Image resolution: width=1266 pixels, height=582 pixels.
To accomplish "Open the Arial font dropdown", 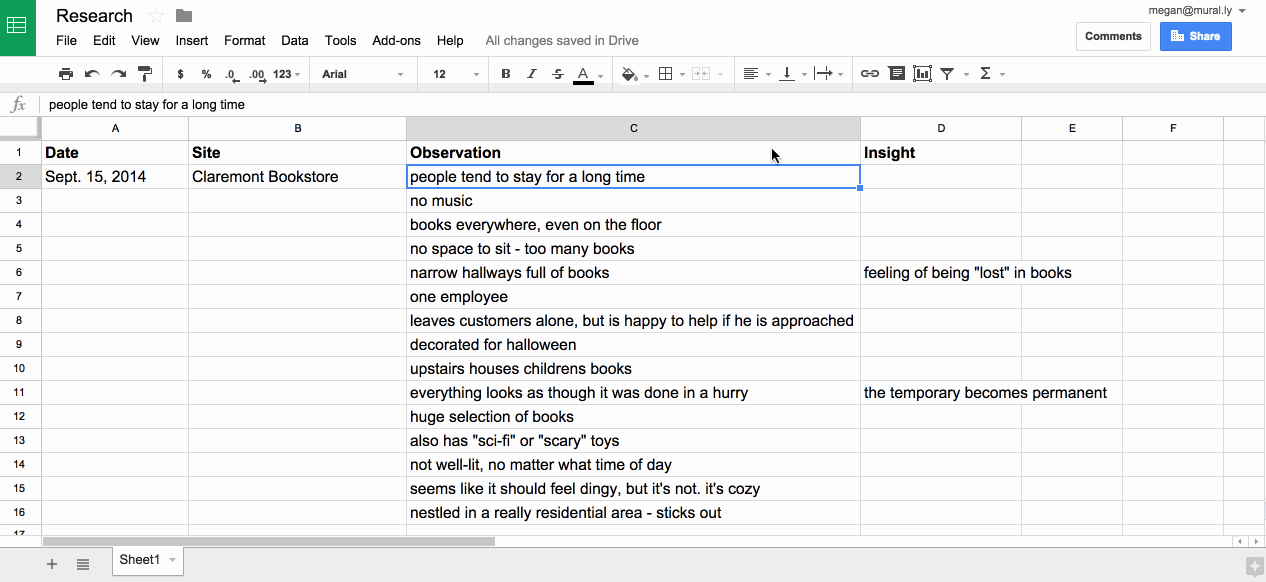I will pos(363,74).
